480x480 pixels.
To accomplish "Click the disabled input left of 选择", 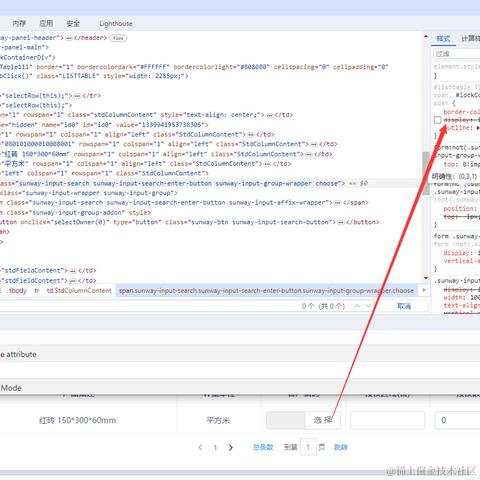I will pyautogui.click(x=286, y=420).
